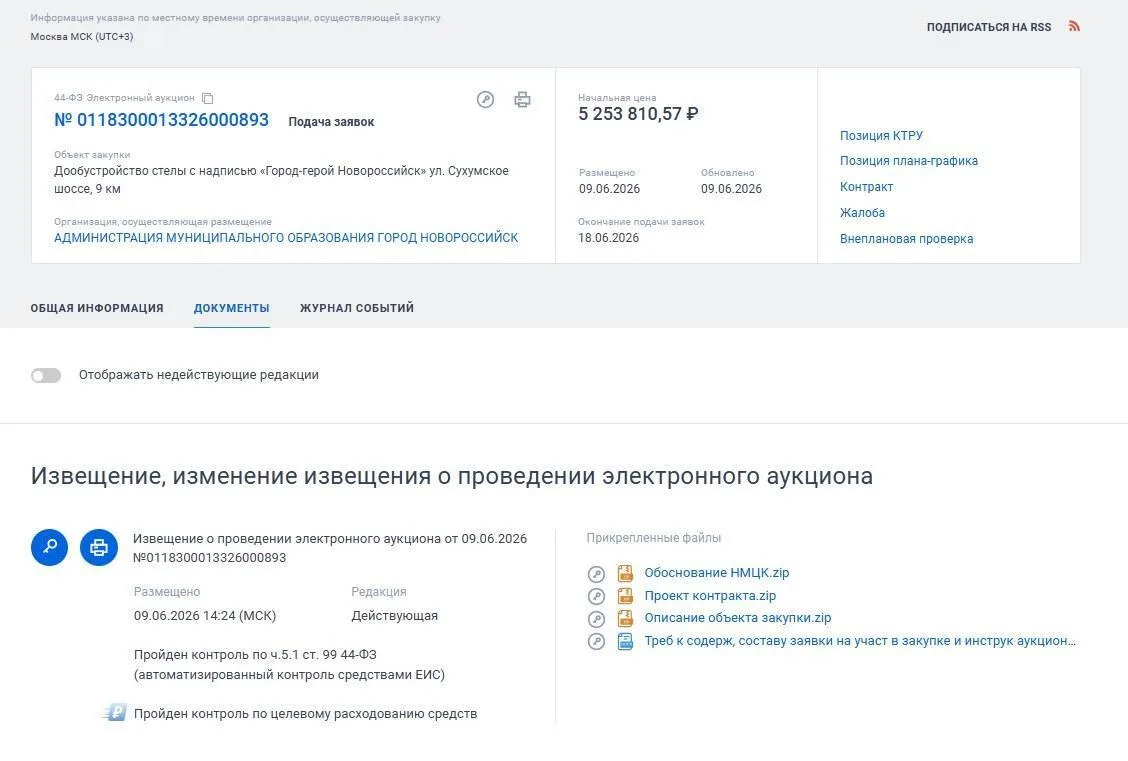The height and width of the screenshot is (761, 1128).
Task: Click Подача заявок status text
Action: 331,122
